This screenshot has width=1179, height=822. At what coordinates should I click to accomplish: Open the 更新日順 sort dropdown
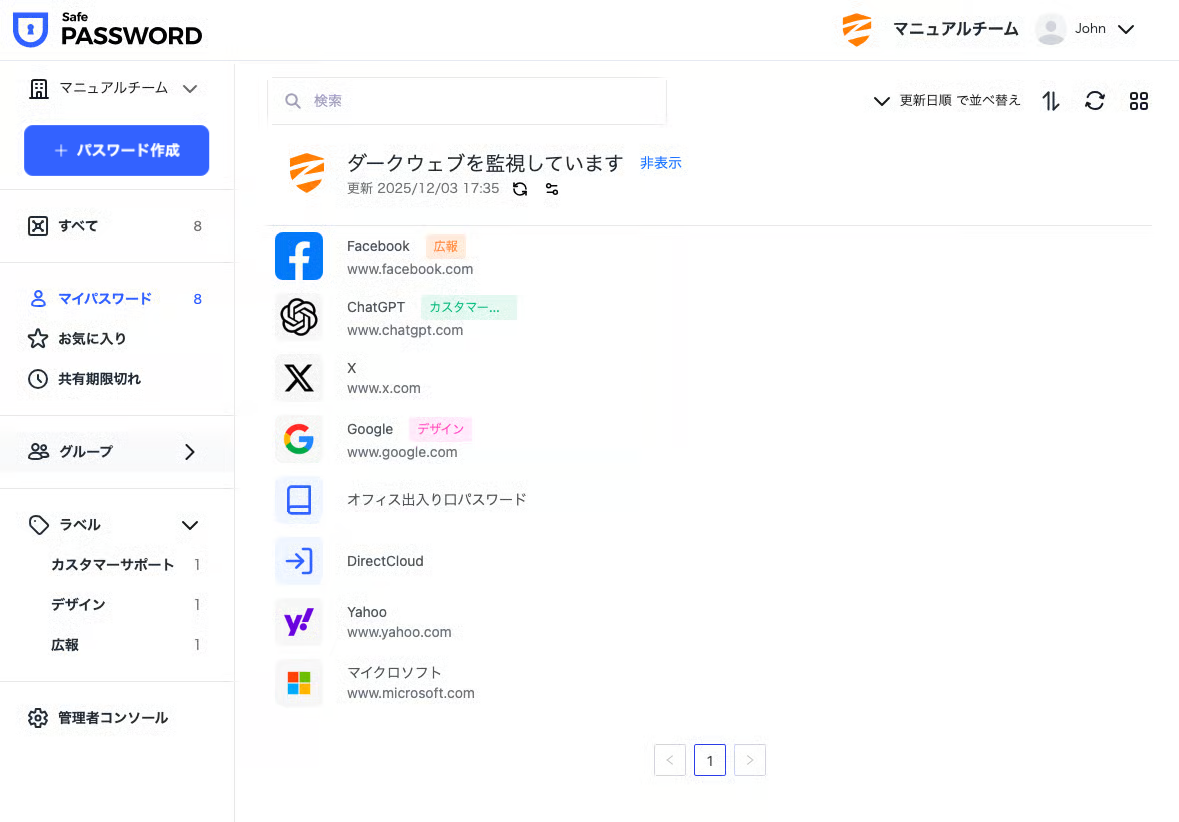pos(947,101)
